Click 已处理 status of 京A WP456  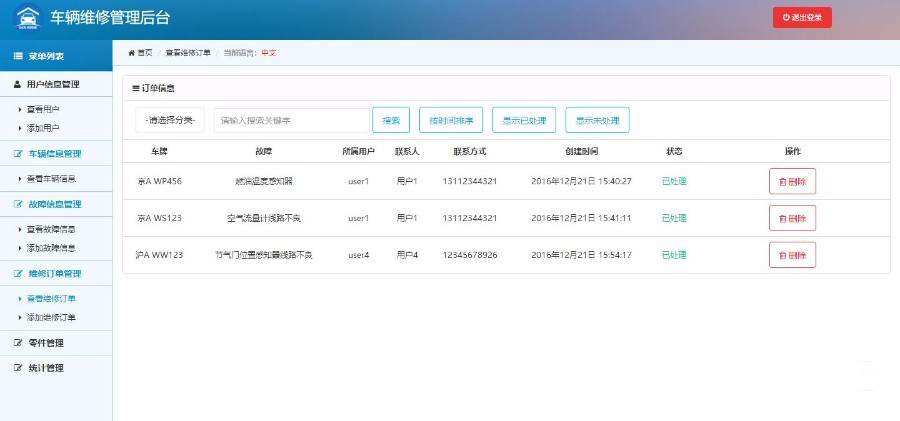pyautogui.click(x=674, y=181)
